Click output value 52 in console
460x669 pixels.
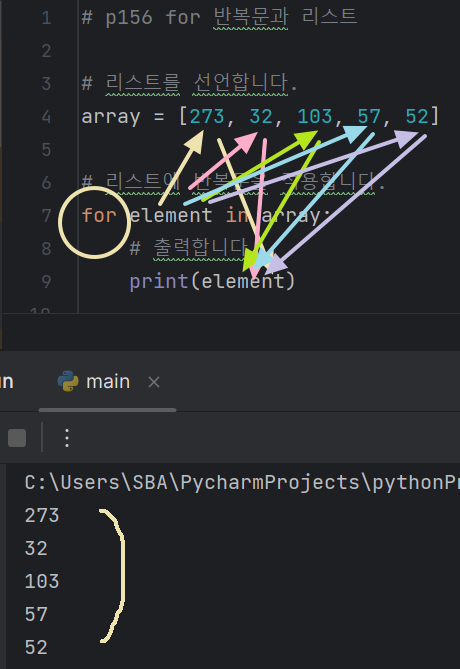click(36, 647)
